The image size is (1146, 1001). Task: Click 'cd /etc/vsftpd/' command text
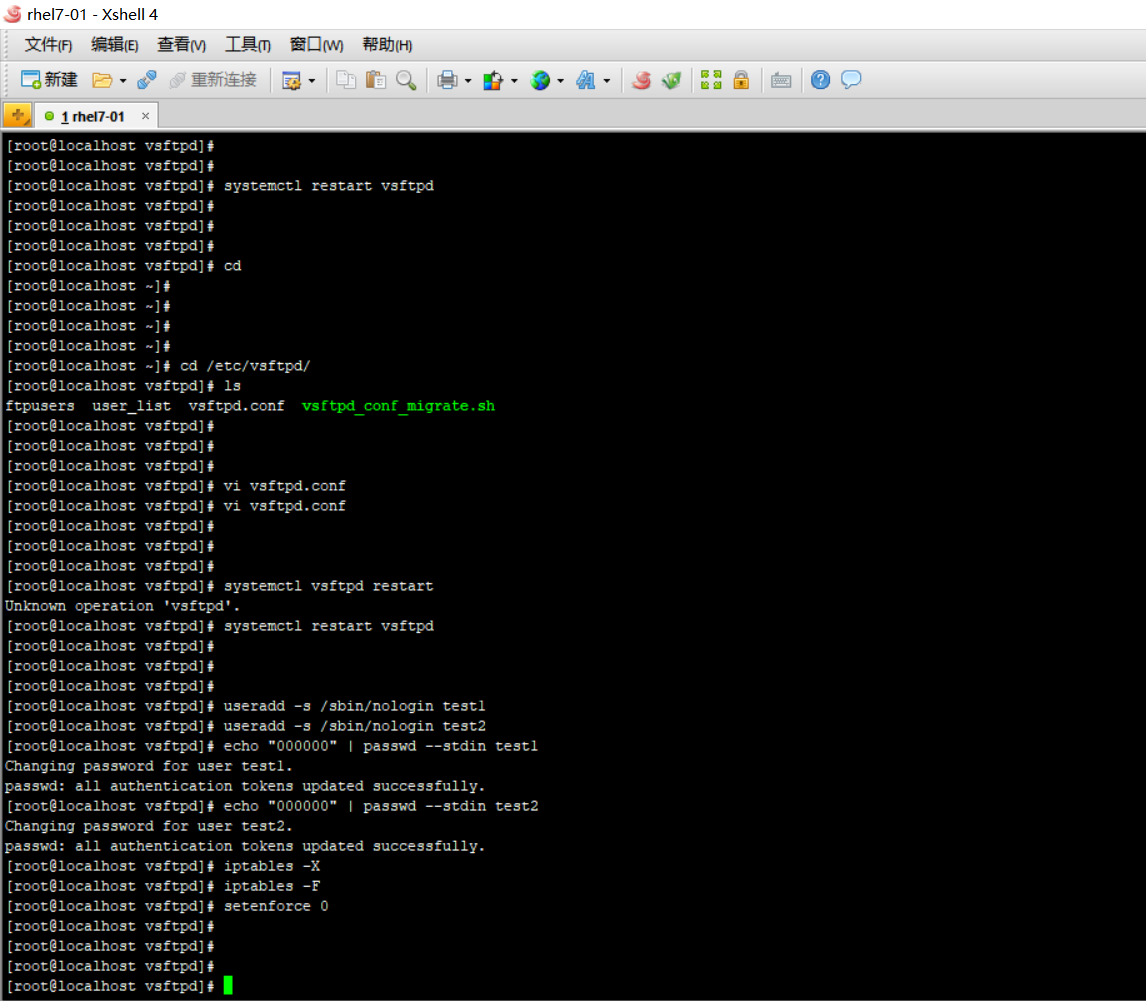(x=245, y=366)
